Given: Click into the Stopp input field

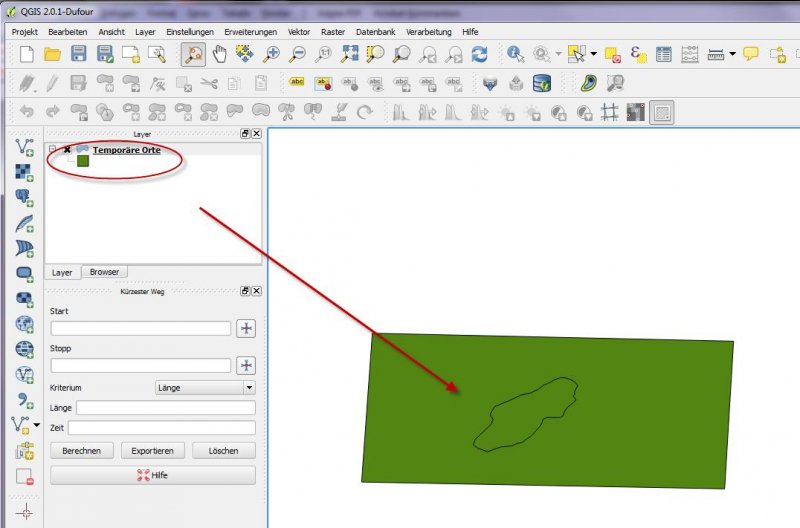Looking at the screenshot, I should 140,365.
